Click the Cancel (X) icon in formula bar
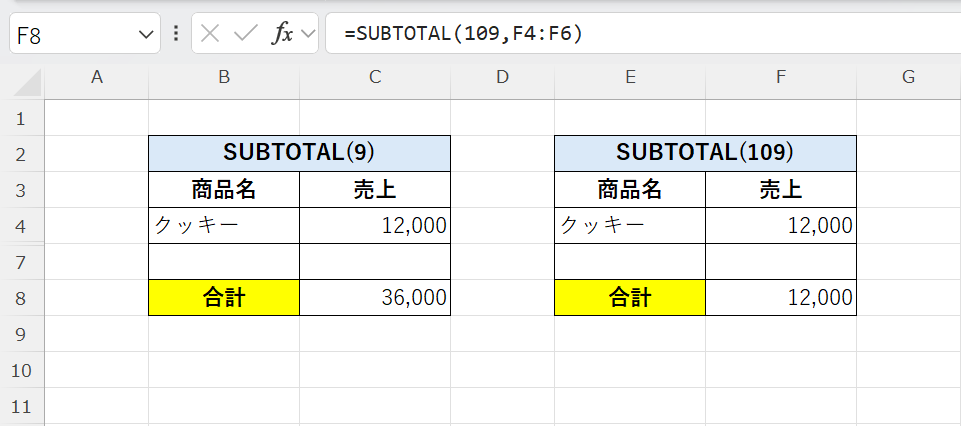Image resolution: width=961 pixels, height=426 pixels. point(210,34)
